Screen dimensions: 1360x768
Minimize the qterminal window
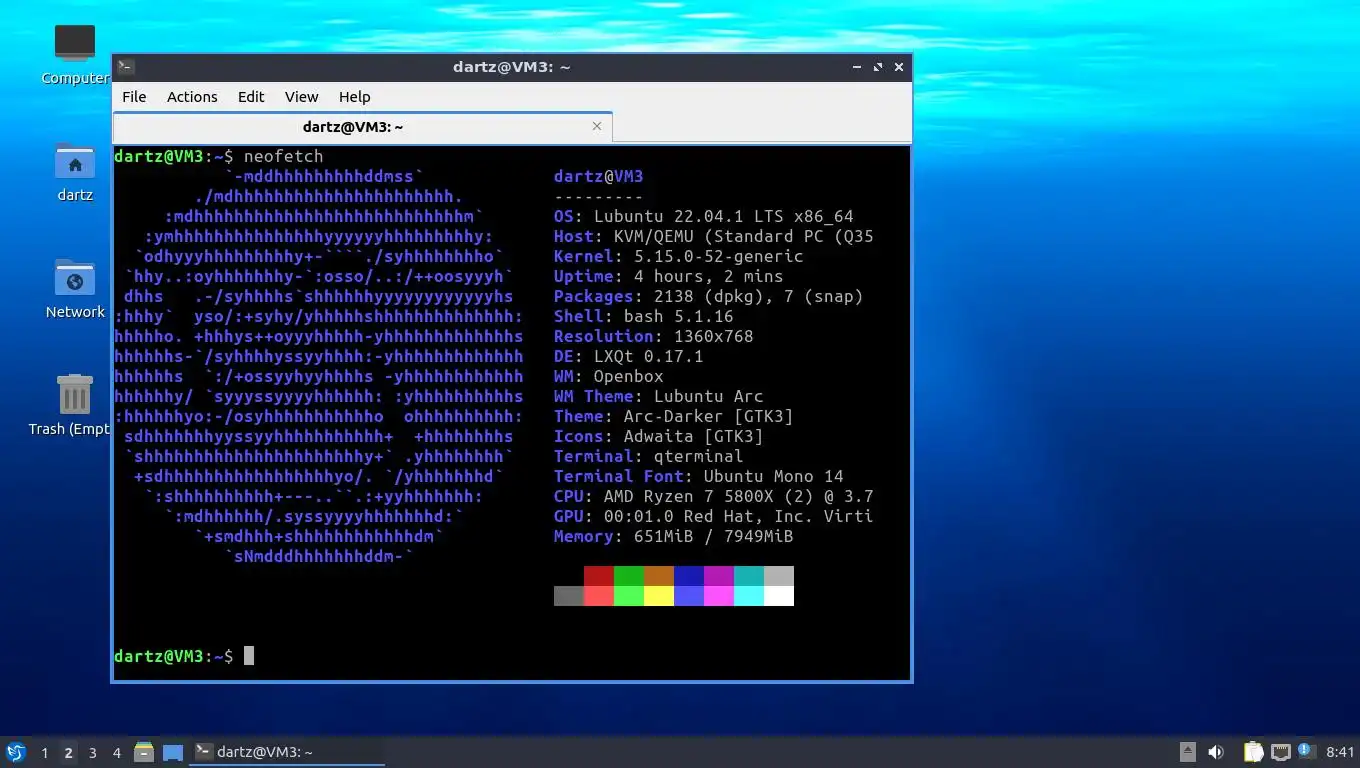pyautogui.click(x=857, y=67)
